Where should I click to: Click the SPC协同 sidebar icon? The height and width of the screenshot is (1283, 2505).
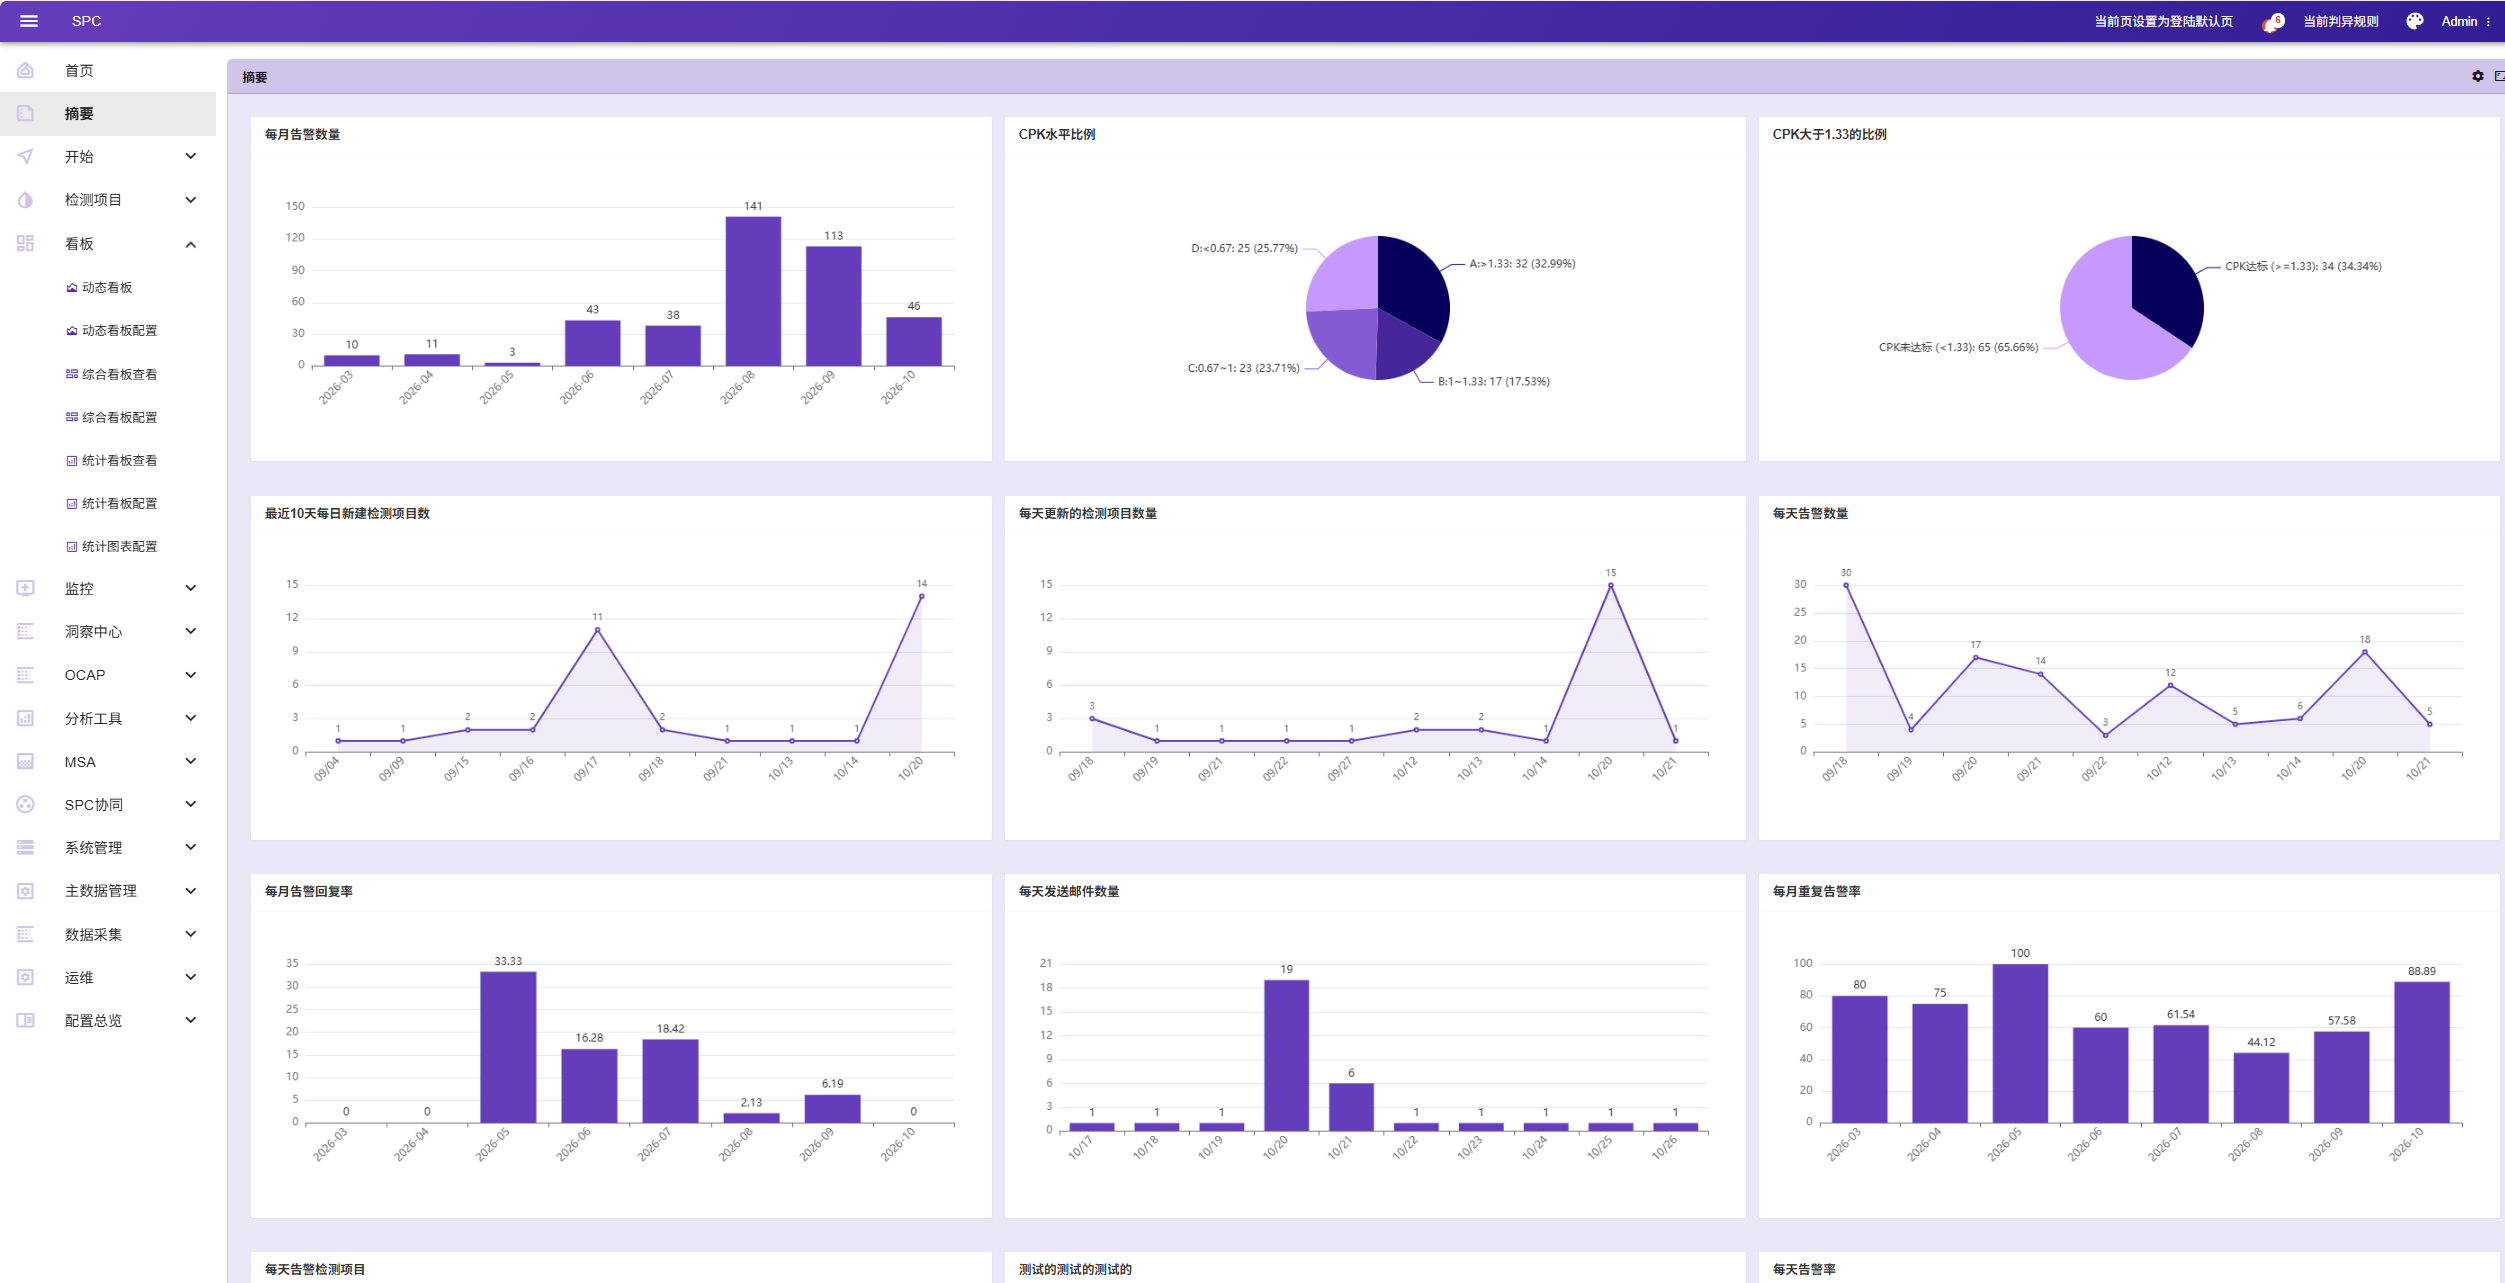[26, 804]
